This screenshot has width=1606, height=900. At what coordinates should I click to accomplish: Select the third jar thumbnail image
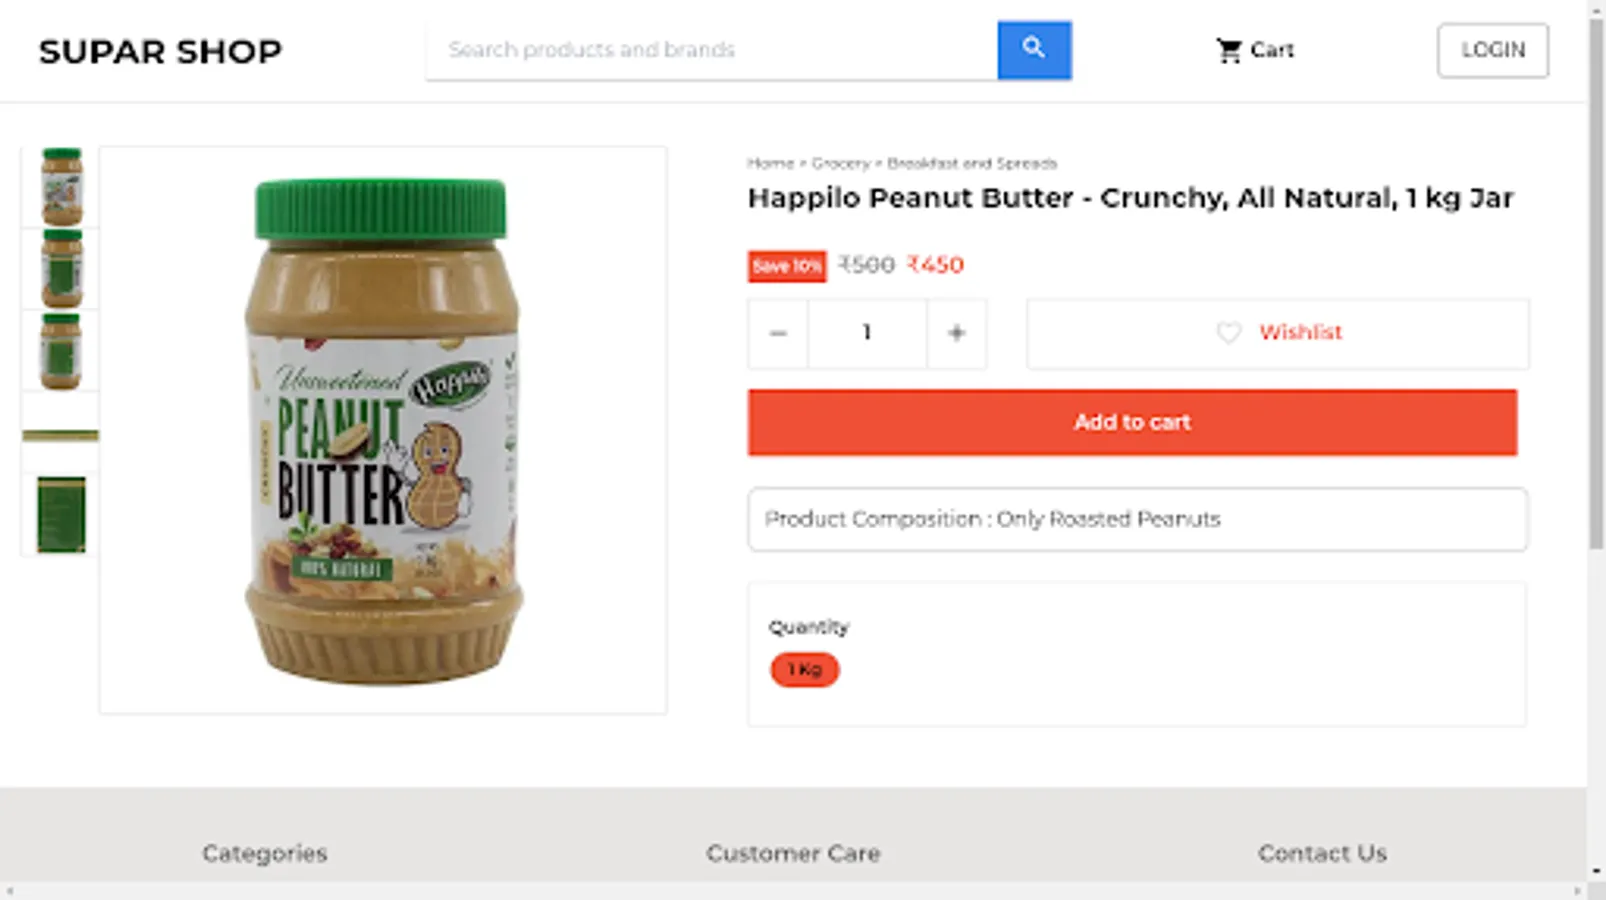pos(61,351)
